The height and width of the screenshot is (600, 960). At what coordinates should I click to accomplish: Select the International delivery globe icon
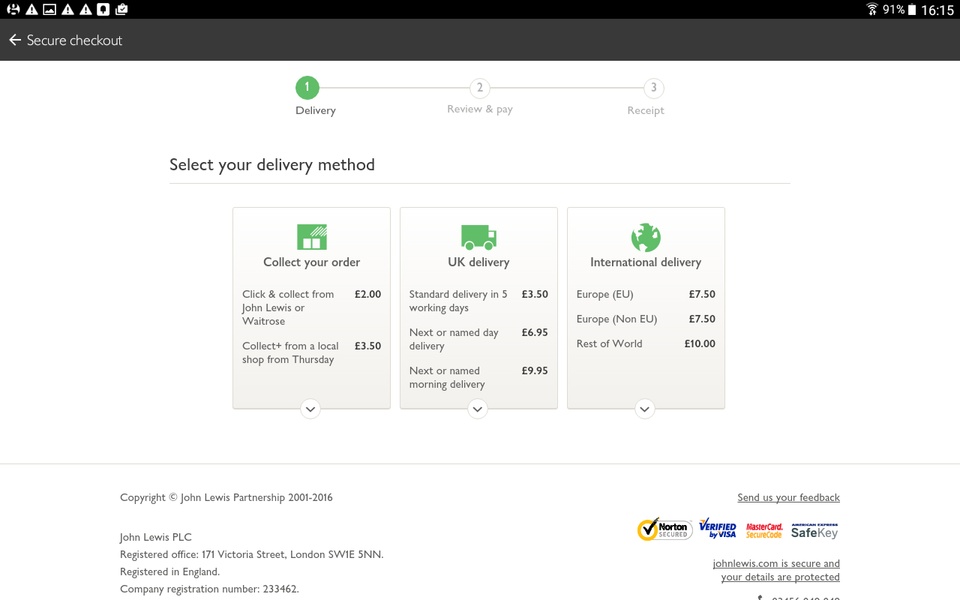coord(645,237)
